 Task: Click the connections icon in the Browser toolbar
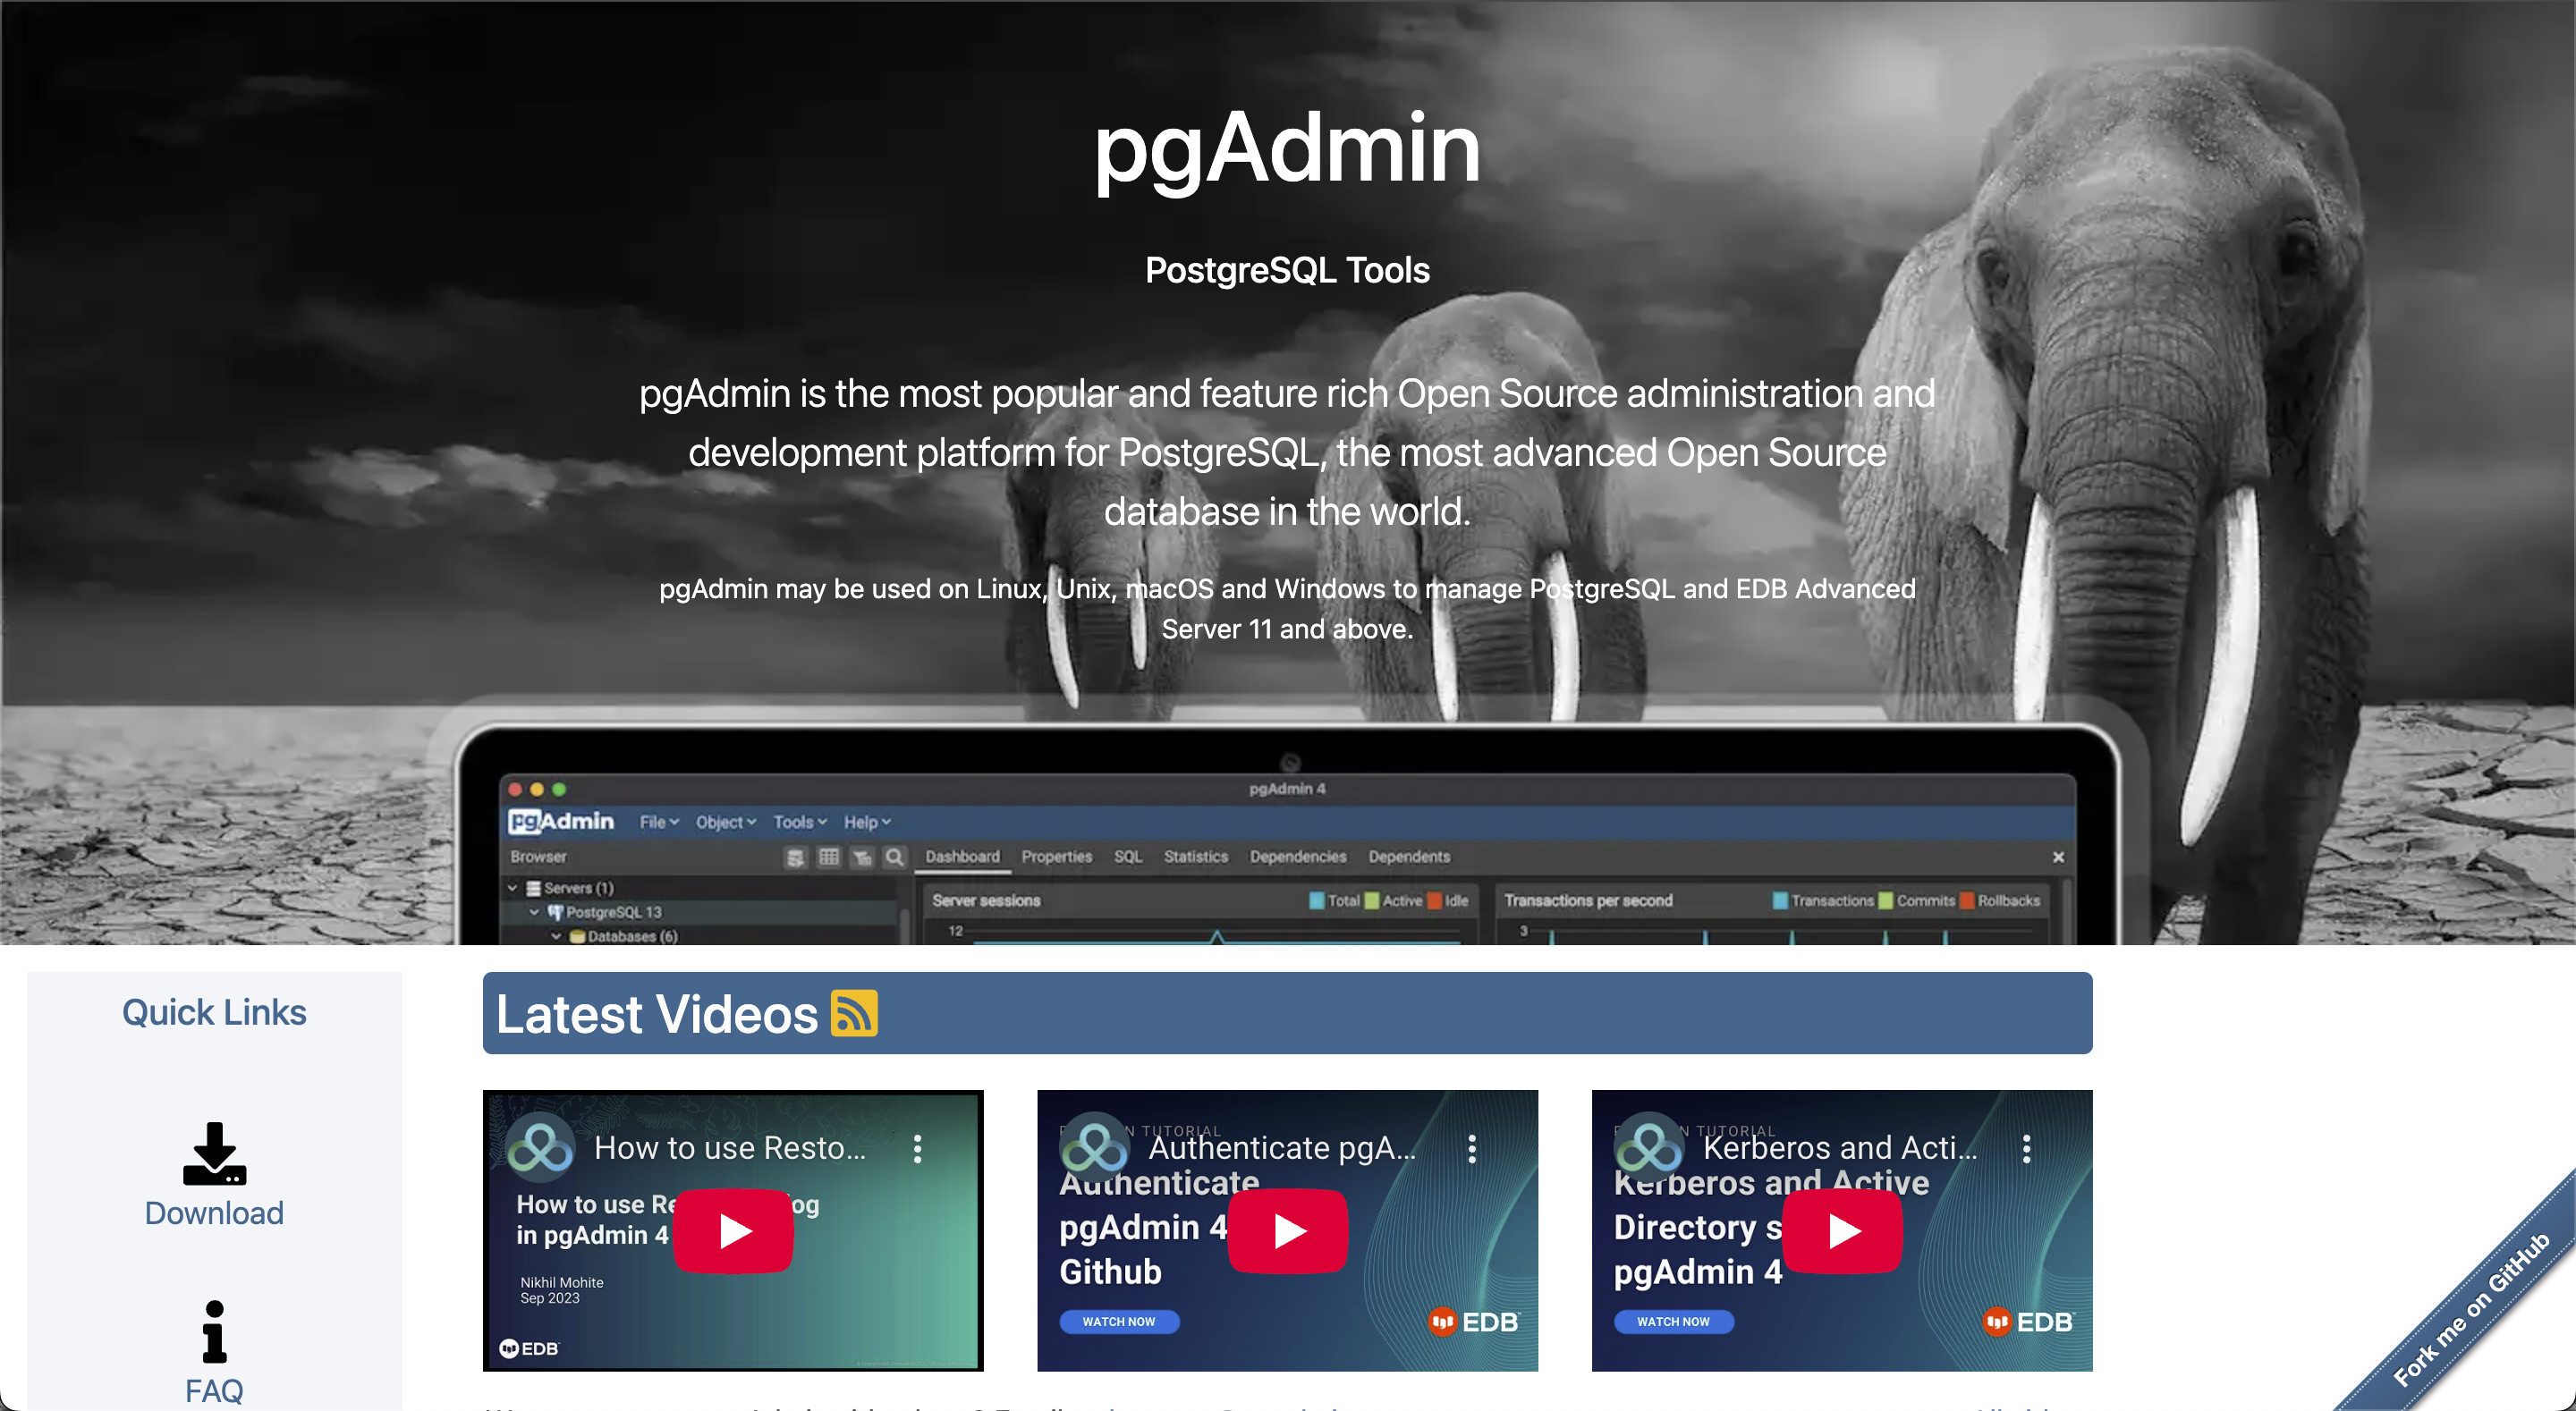(x=795, y=857)
